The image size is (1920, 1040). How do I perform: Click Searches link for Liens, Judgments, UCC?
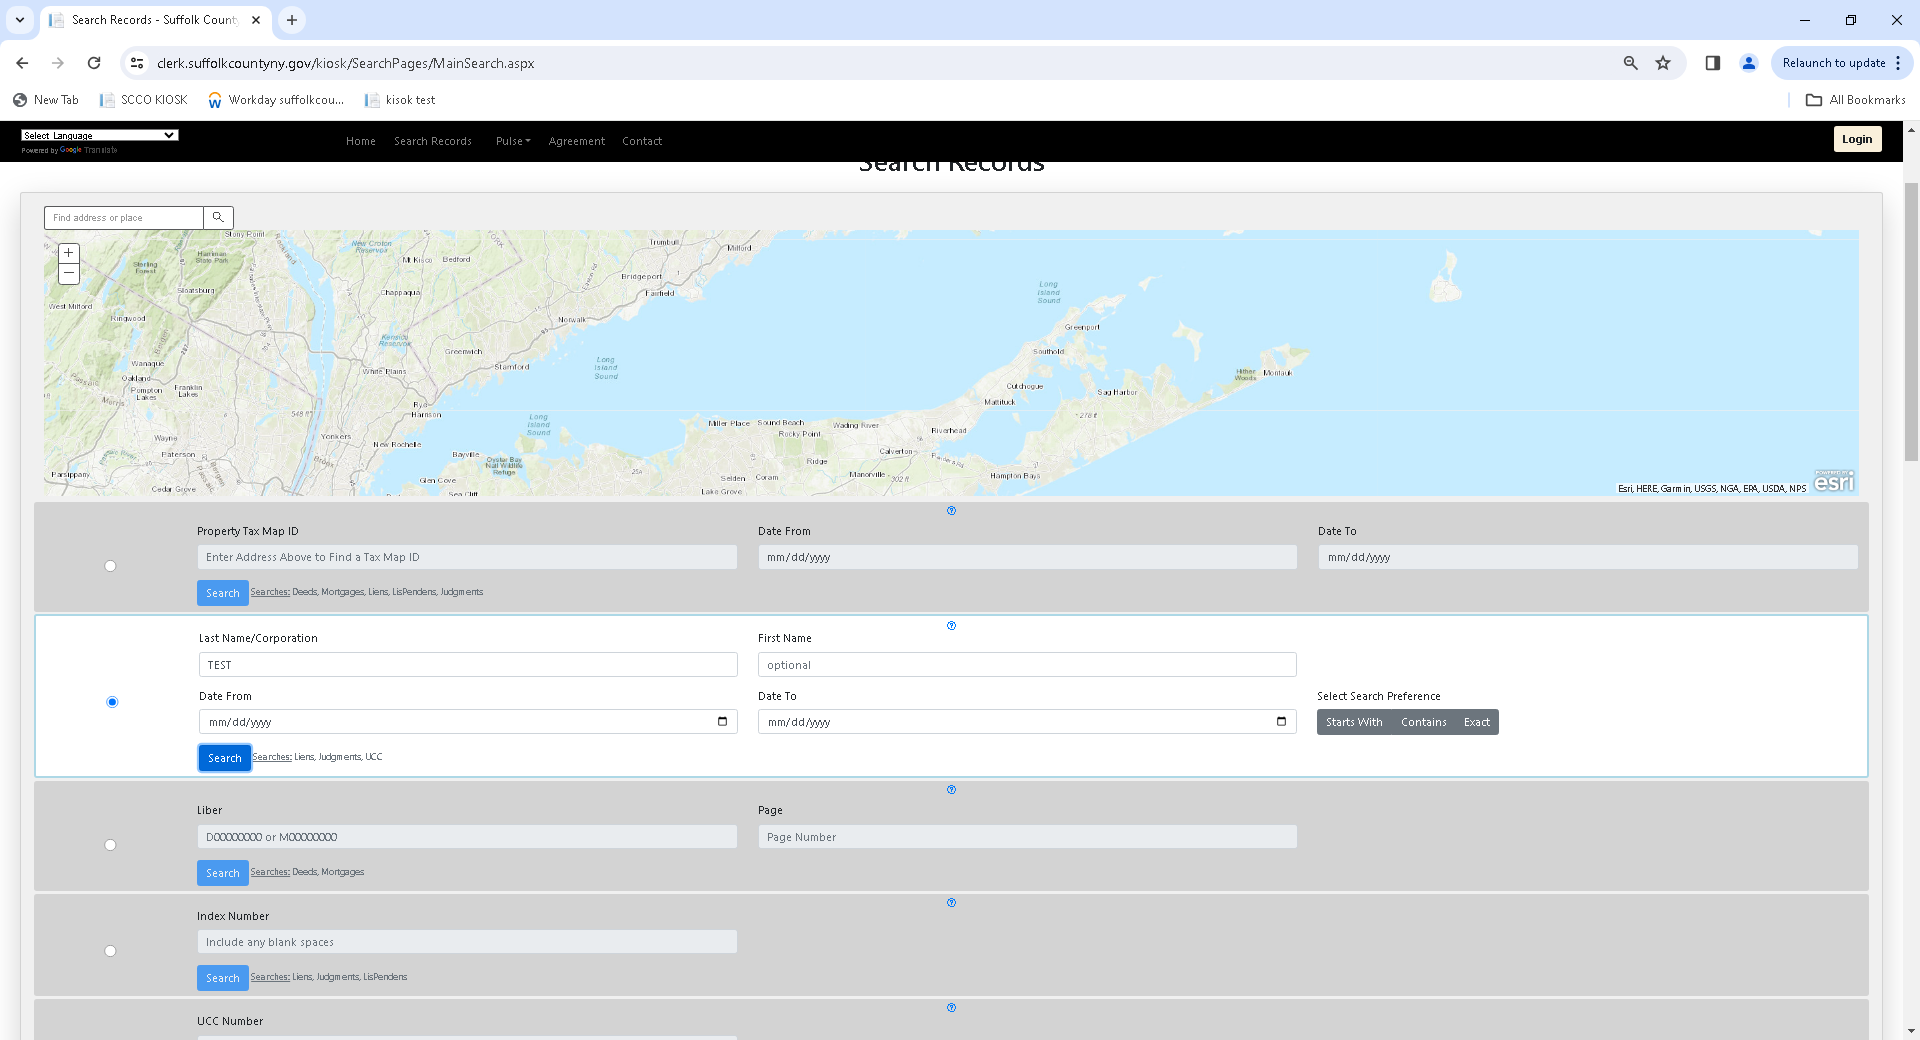coord(272,757)
